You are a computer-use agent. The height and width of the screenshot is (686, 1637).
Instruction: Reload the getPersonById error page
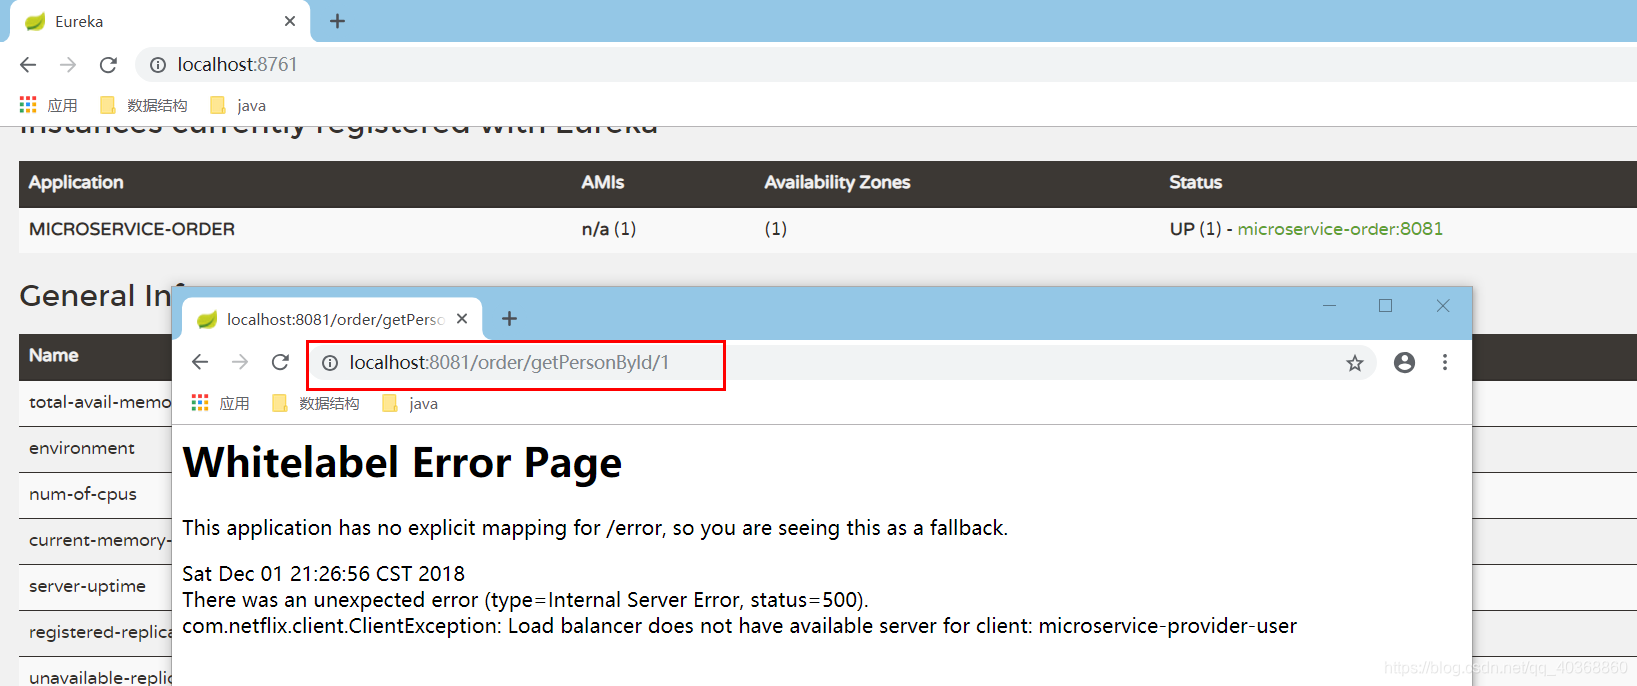280,362
